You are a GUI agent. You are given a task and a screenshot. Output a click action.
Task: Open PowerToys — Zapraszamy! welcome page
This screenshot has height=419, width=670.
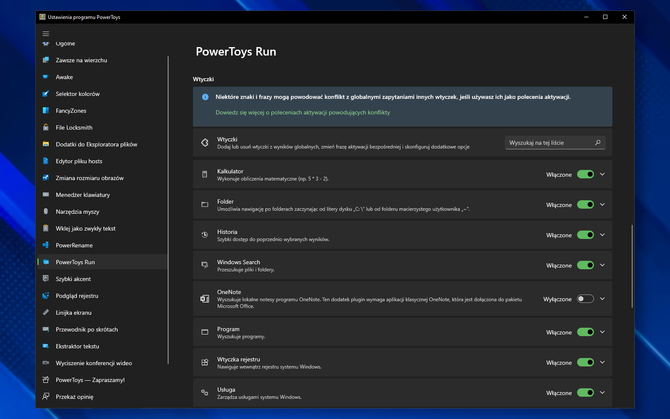103,380
